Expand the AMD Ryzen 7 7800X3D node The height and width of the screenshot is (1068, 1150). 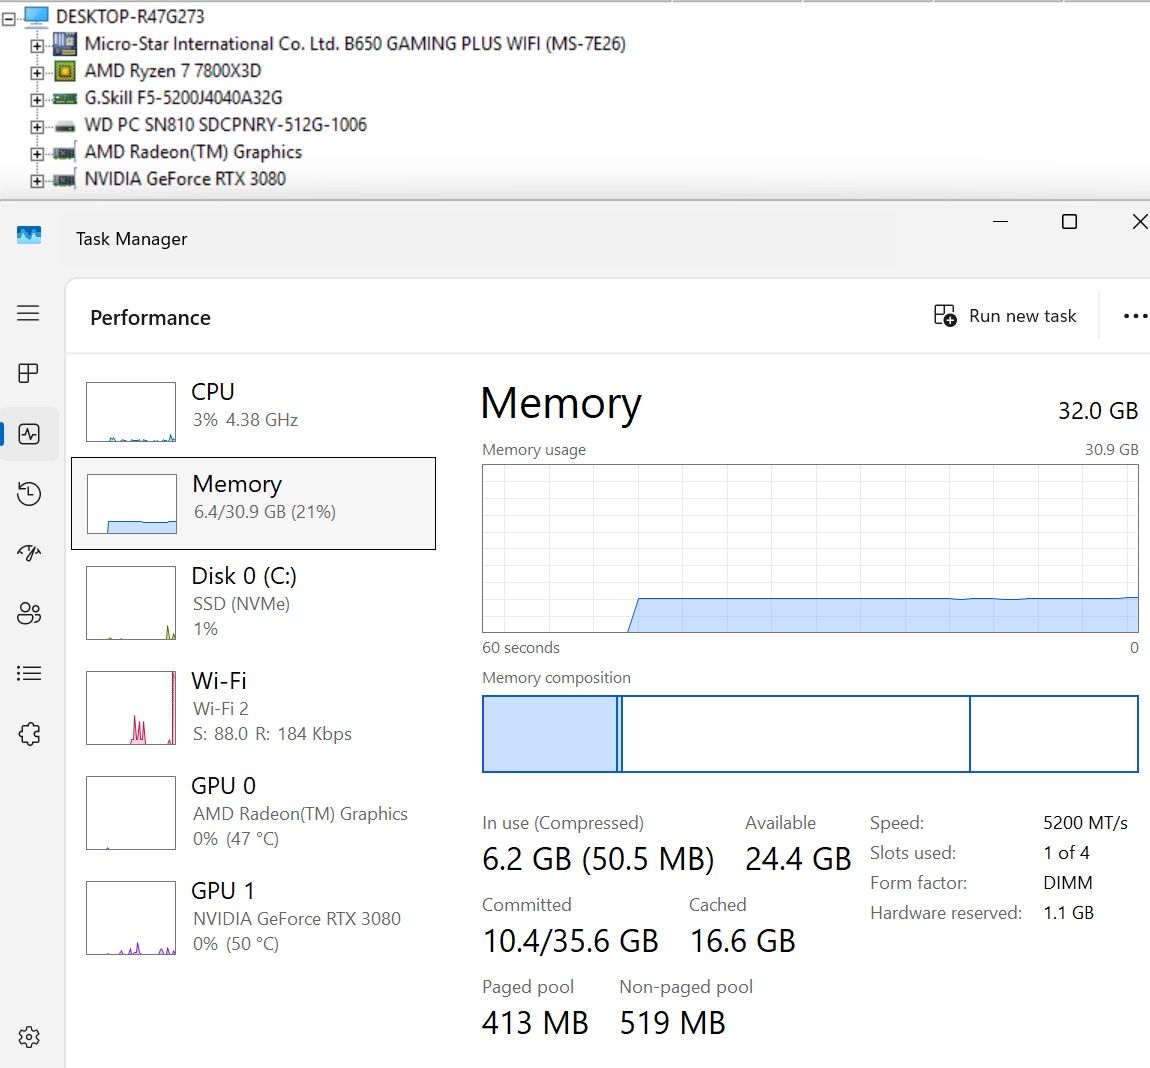point(37,73)
